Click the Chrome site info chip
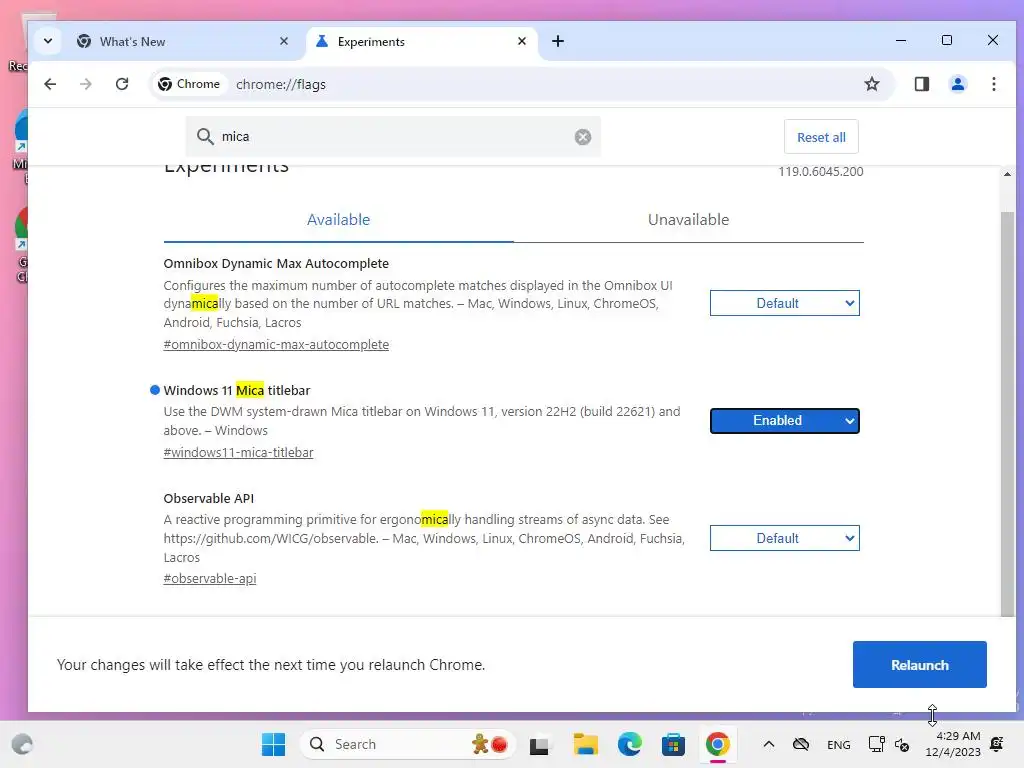 (x=189, y=84)
